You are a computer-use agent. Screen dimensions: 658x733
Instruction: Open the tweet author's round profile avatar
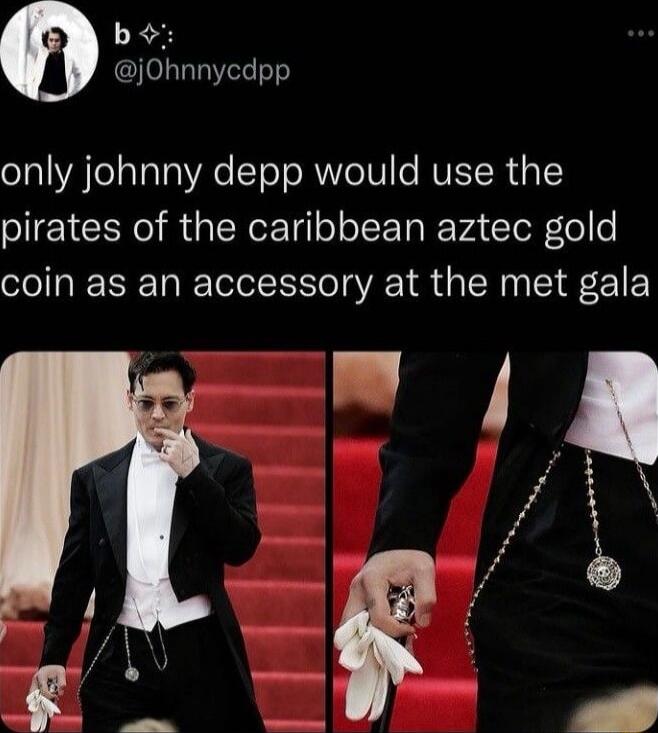coord(49,51)
